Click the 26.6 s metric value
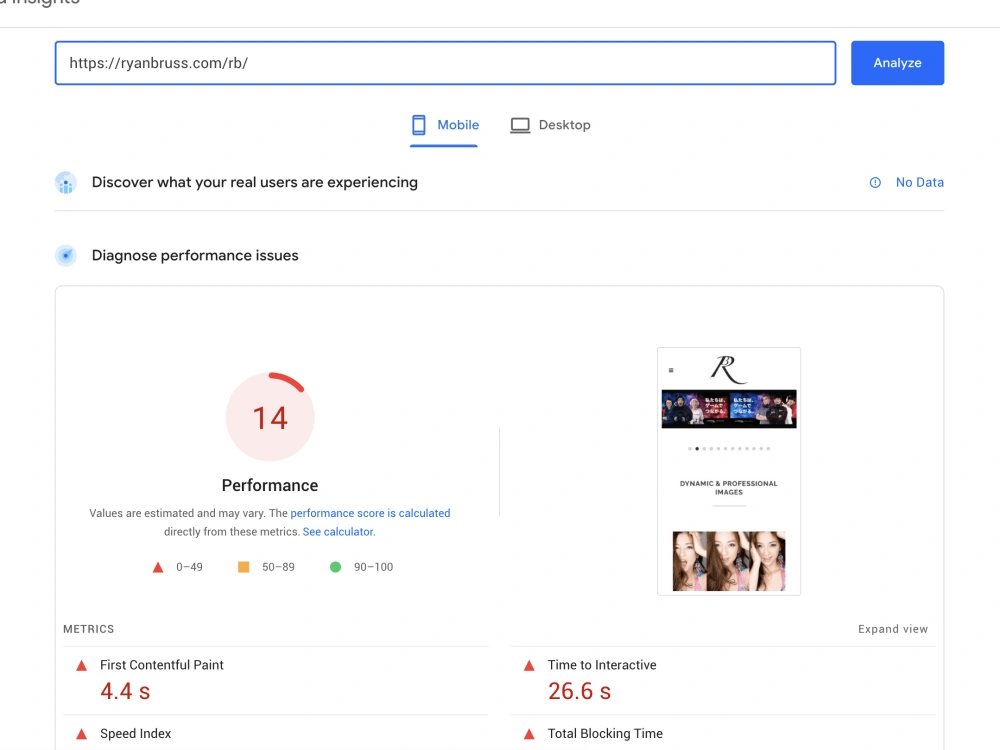Image resolution: width=1000 pixels, height=750 pixels. pos(579,691)
